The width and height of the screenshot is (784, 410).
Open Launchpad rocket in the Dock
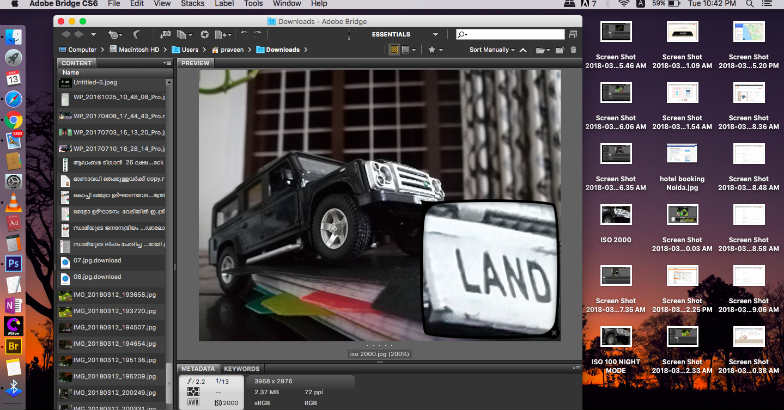point(14,58)
